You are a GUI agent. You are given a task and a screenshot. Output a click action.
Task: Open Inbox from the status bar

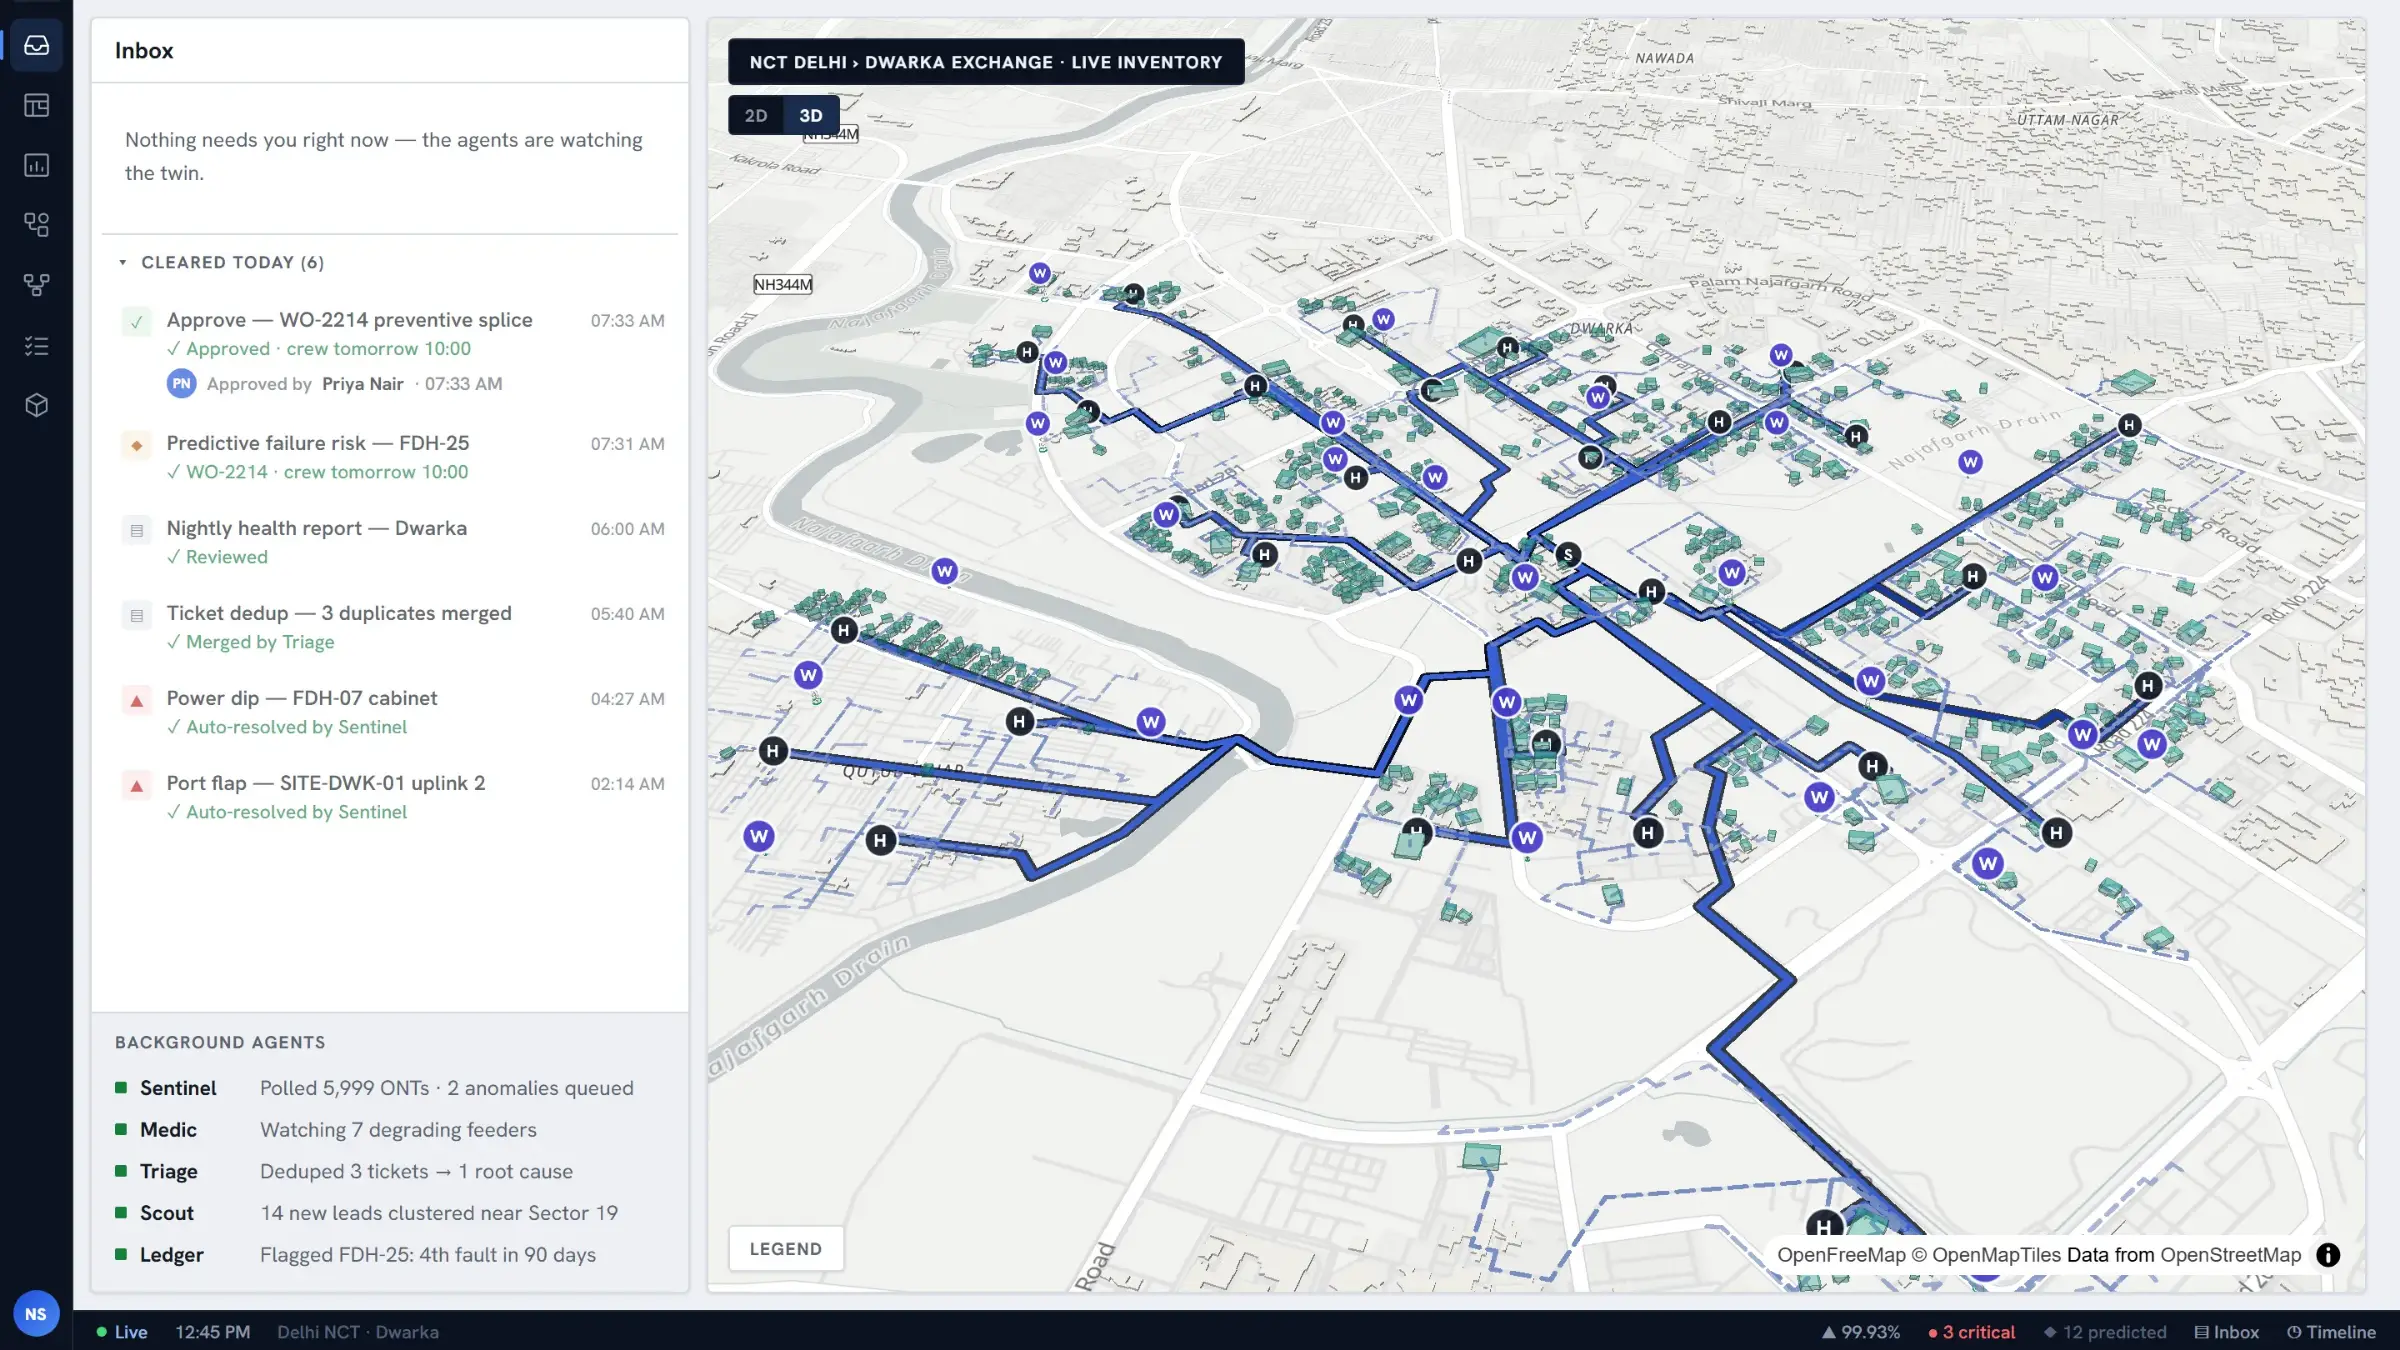point(2227,1332)
